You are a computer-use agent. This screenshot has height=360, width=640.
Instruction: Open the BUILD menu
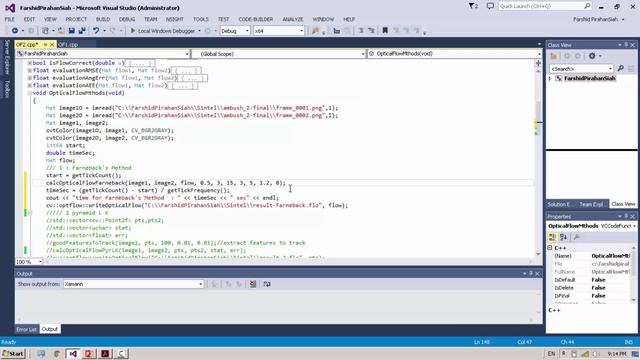point(103,19)
